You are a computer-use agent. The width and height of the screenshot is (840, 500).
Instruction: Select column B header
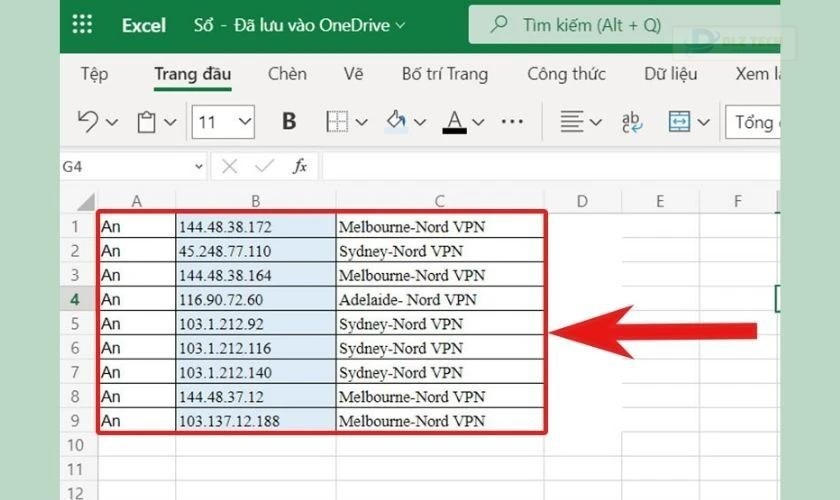pos(256,202)
